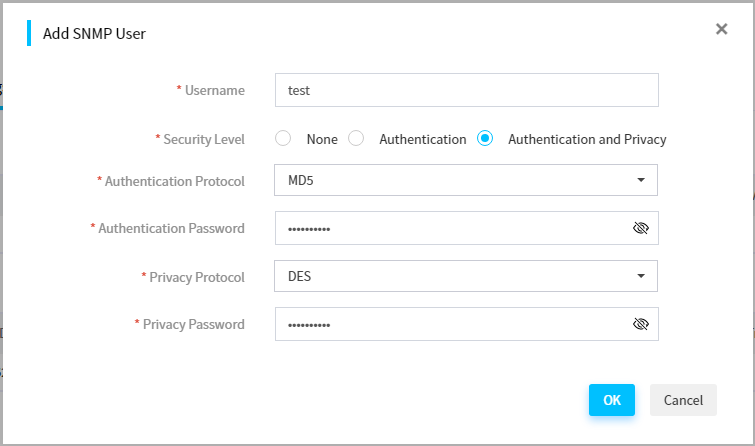Click the Cancel button

pyautogui.click(x=683, y=400)
